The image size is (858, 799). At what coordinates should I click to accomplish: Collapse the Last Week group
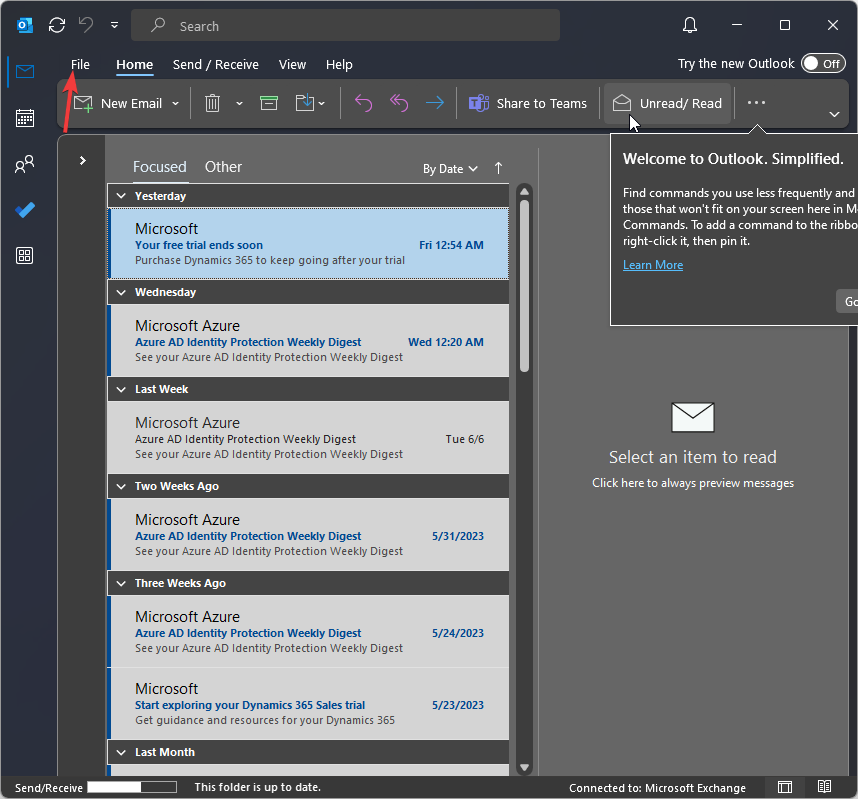[121, 389]
